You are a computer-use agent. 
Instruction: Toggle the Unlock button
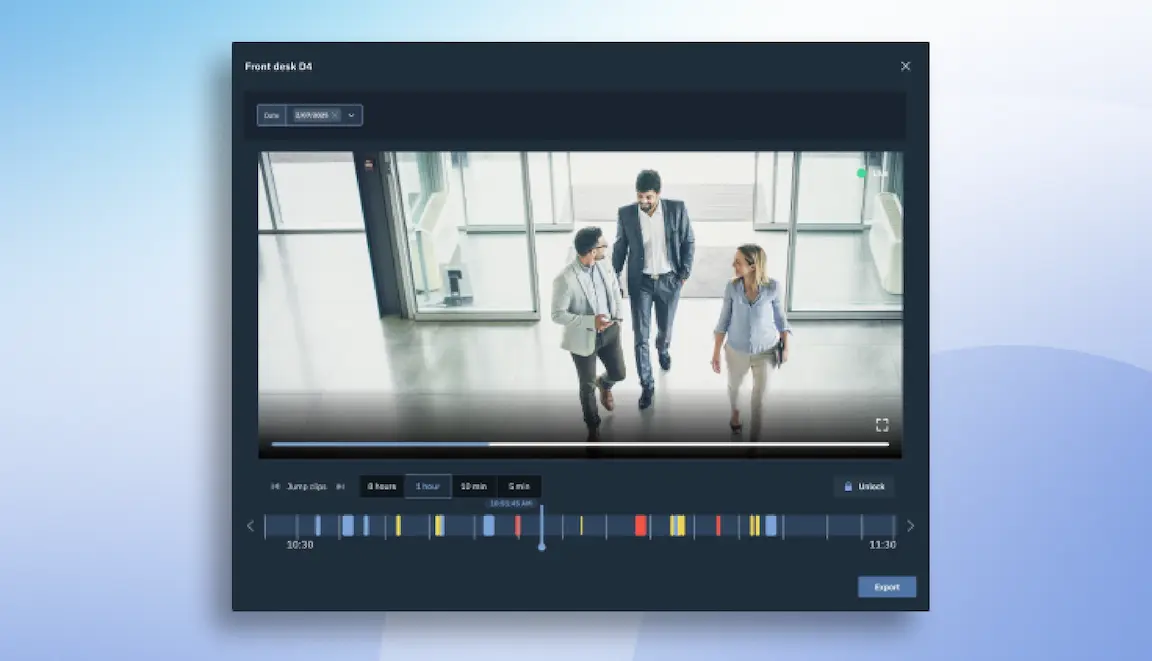click(x=864, y=486)
